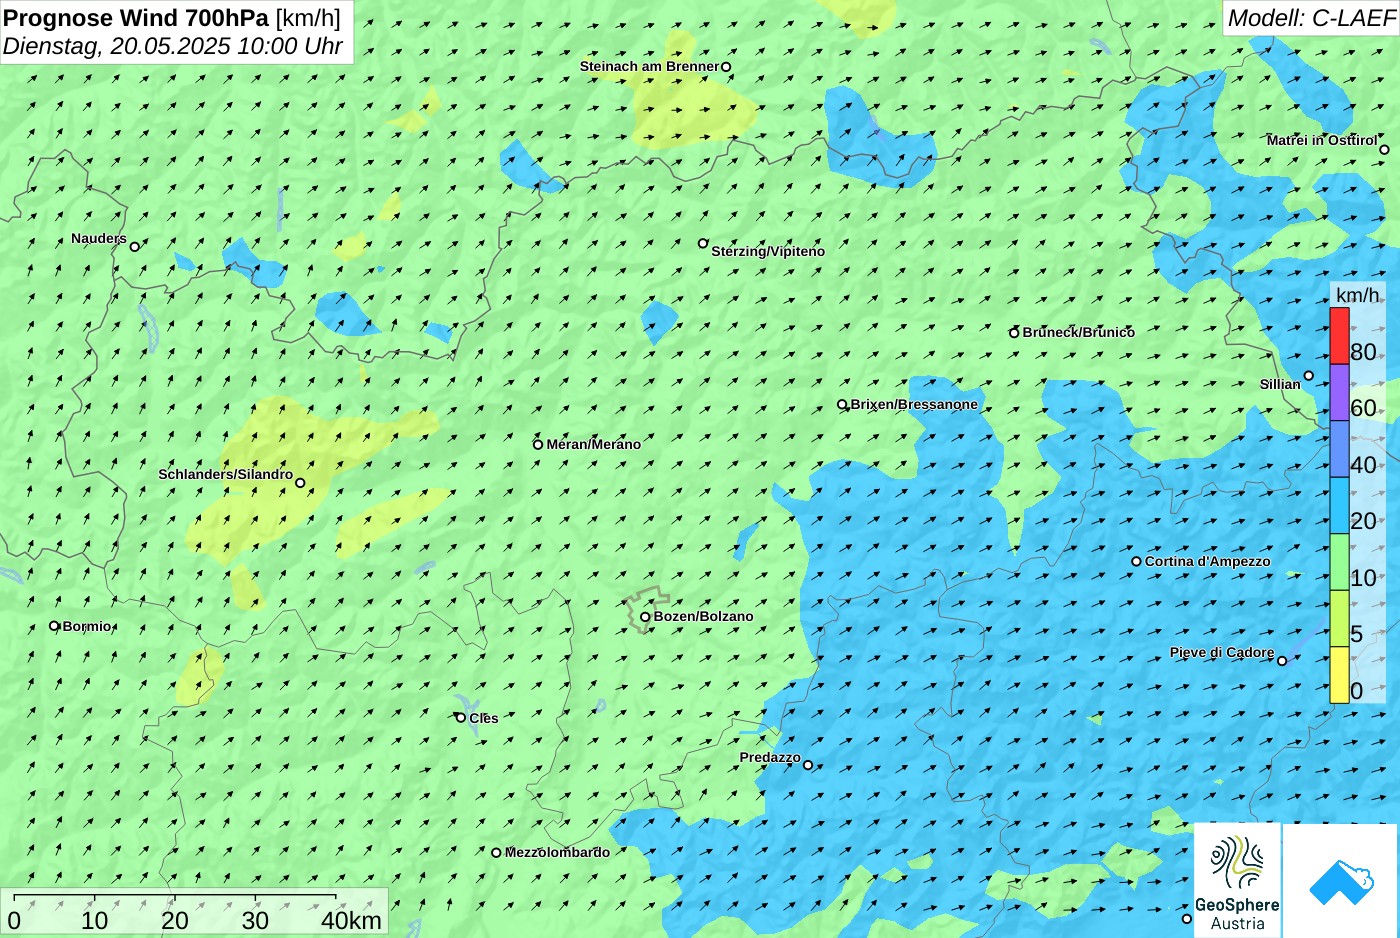Click the 20 tick on scale bar
The image size is (1400, 938).
pos(175,921)
